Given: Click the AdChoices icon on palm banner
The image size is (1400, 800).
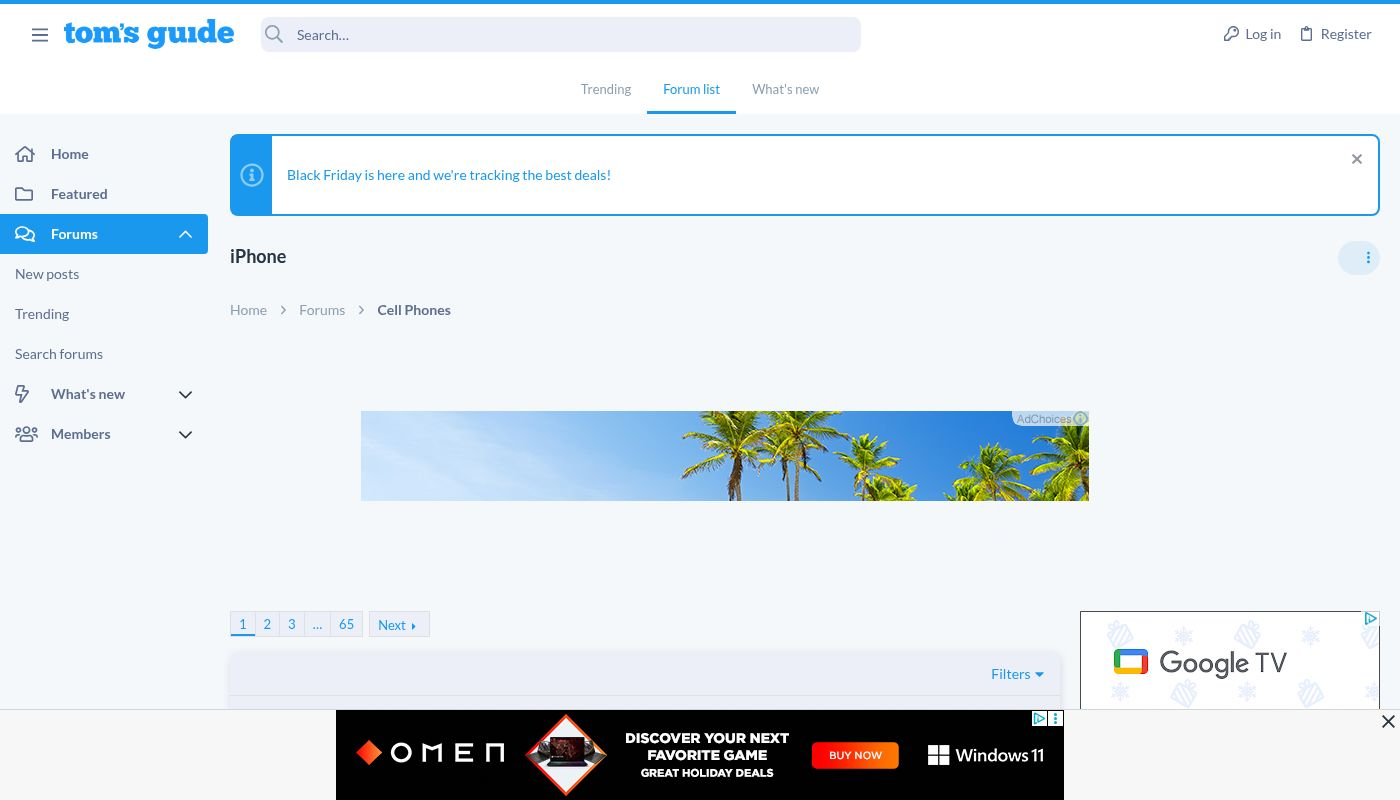Looking at the screenshot, I should tap(1080, 419).
